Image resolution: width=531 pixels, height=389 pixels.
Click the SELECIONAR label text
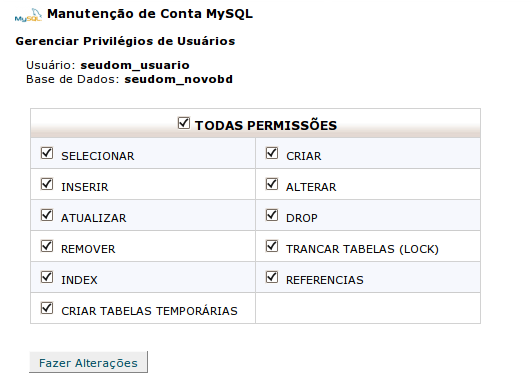(x=98, y=156)
